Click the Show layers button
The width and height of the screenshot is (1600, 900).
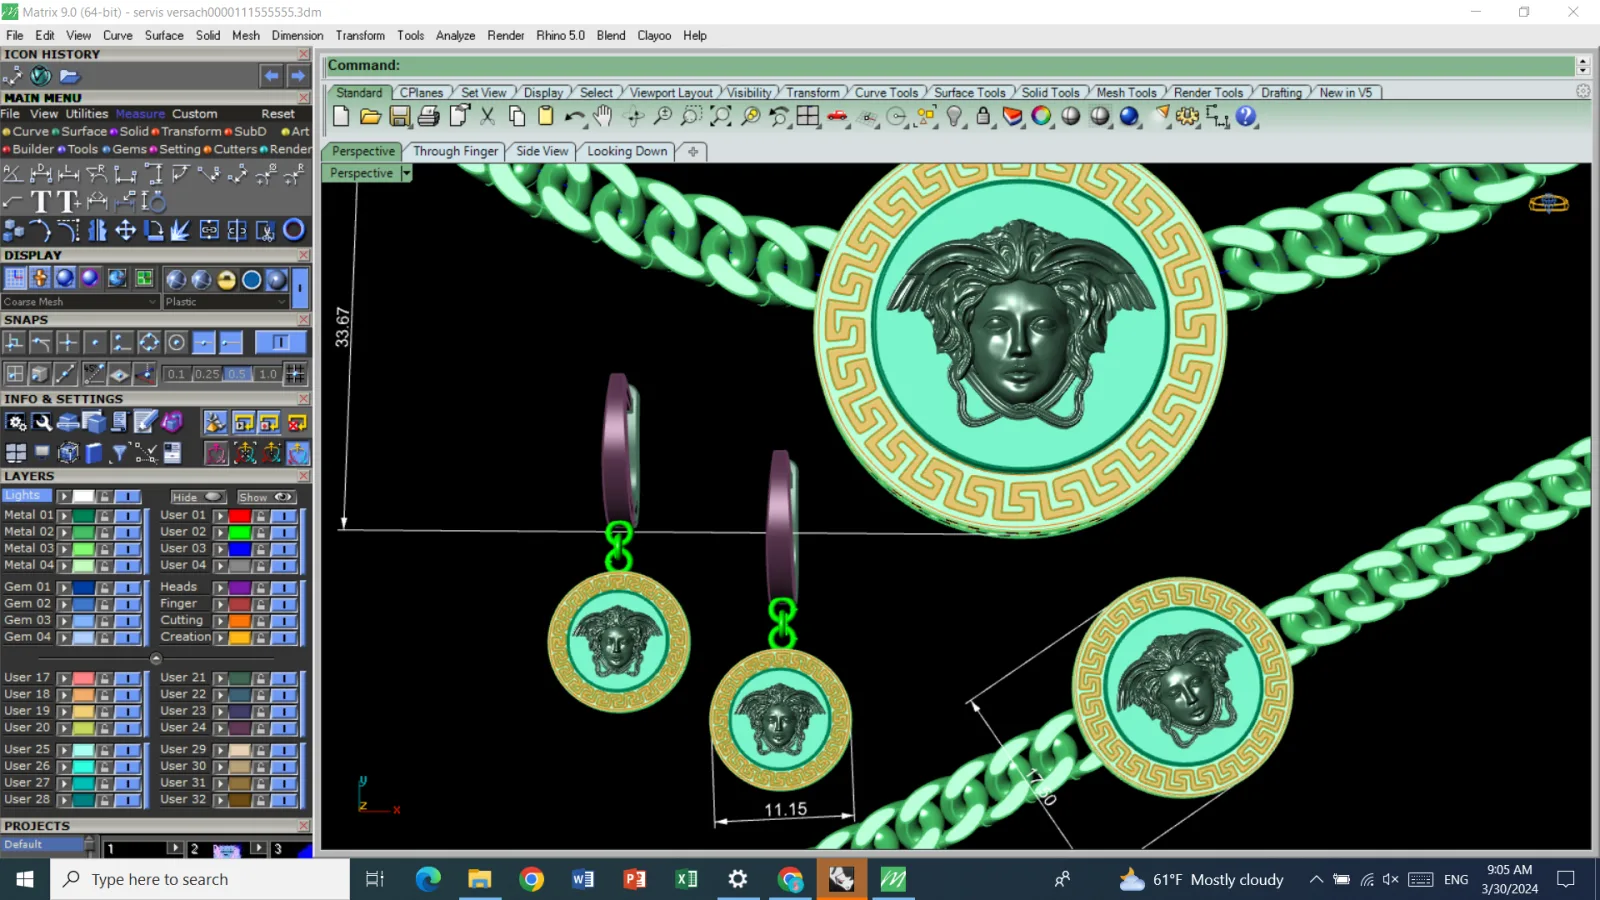[265, 497]
